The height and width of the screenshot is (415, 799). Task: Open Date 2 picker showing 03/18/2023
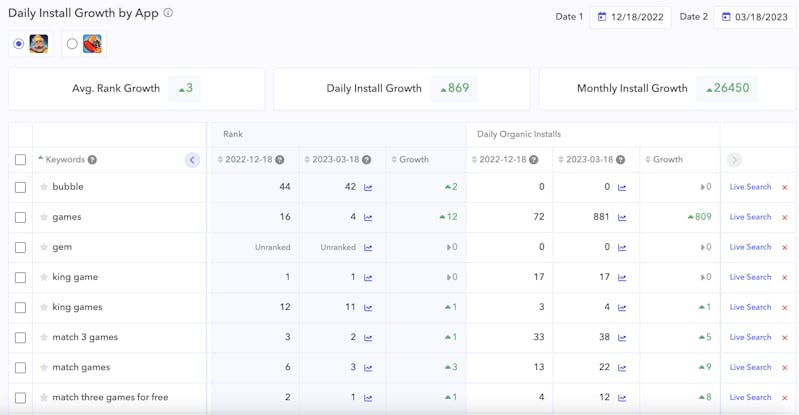(755, 17)
